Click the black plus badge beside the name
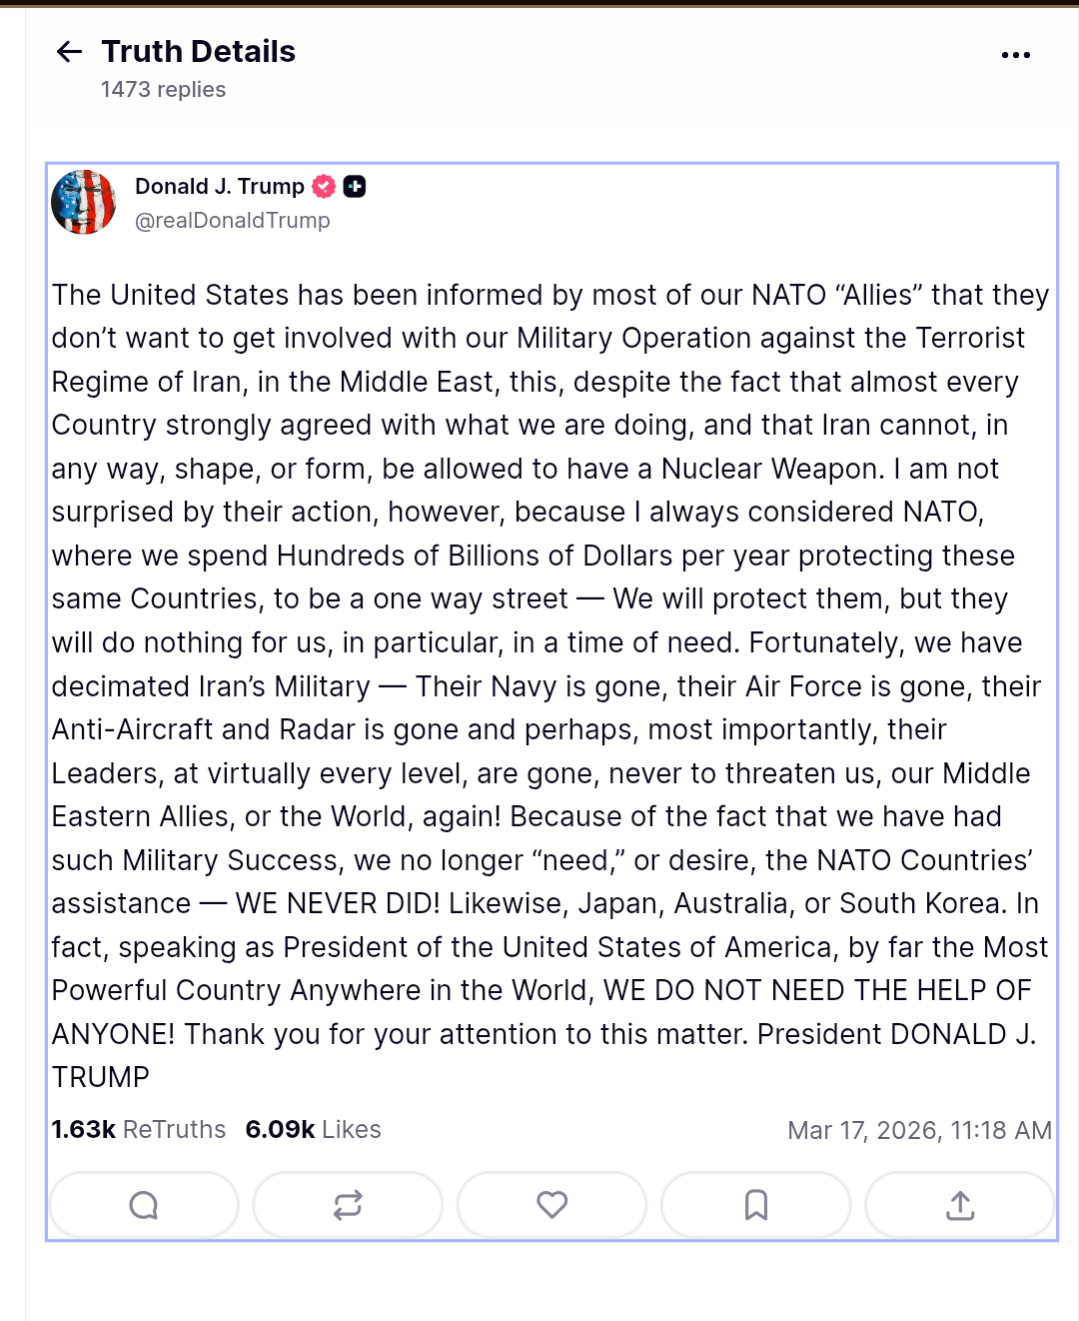1079x1321 pixels. [x=355, y=187]
